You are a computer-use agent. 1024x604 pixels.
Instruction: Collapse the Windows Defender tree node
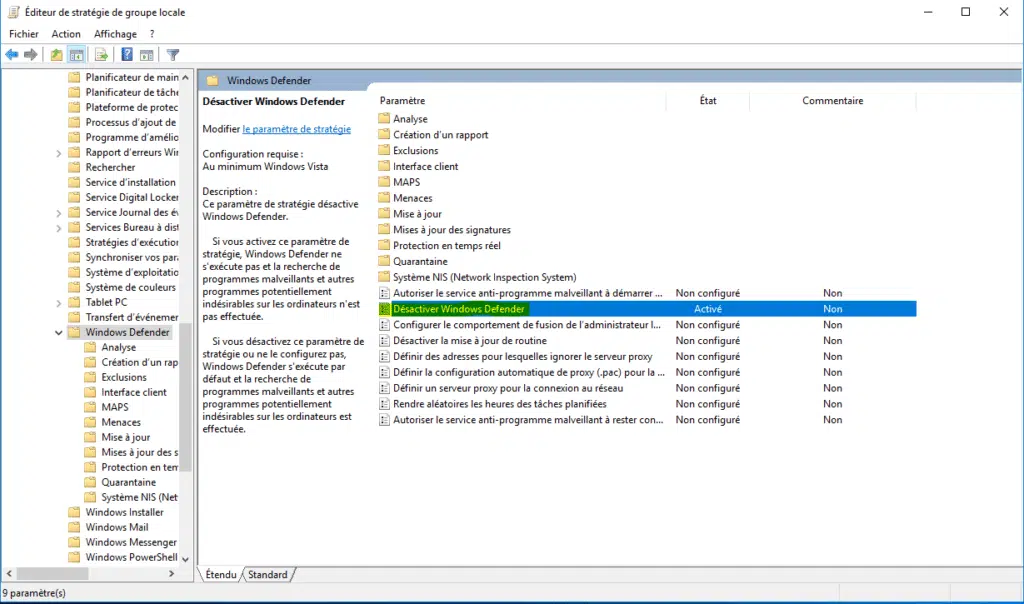click(59, 332)
